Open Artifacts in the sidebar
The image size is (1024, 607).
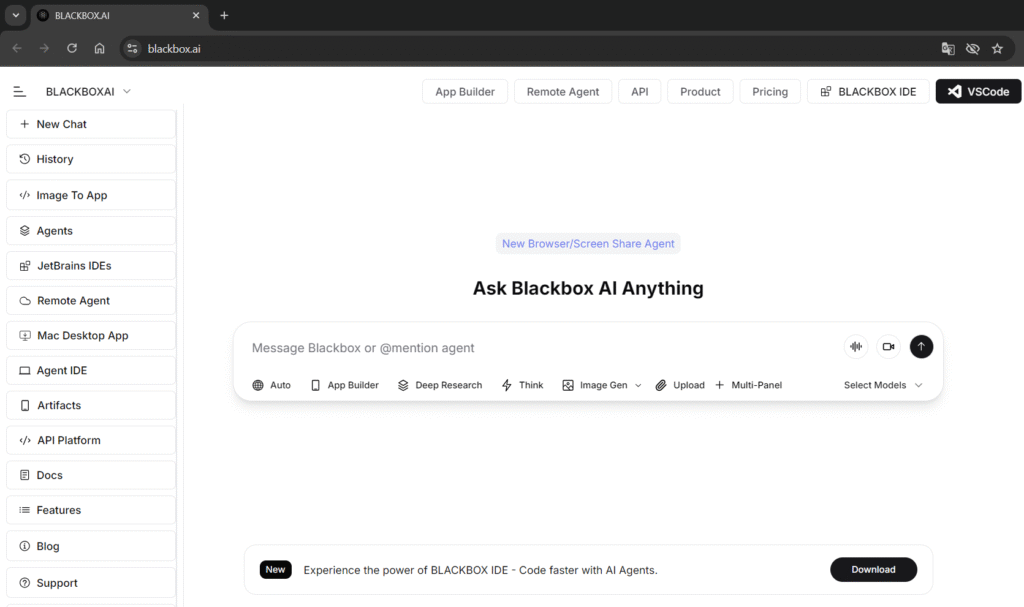[91, 406]
